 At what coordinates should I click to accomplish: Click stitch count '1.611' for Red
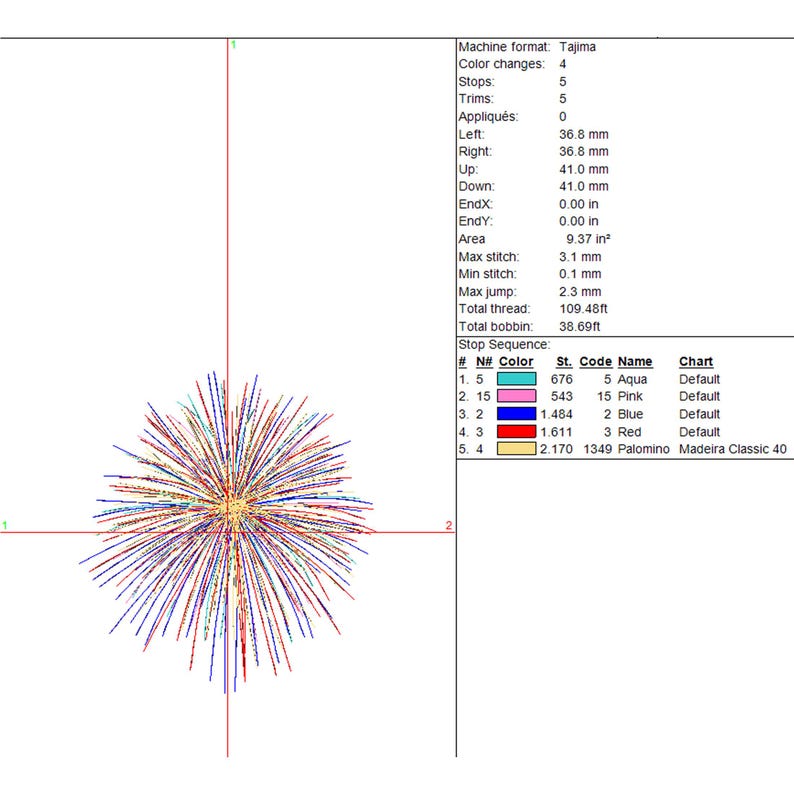[556, 432]
